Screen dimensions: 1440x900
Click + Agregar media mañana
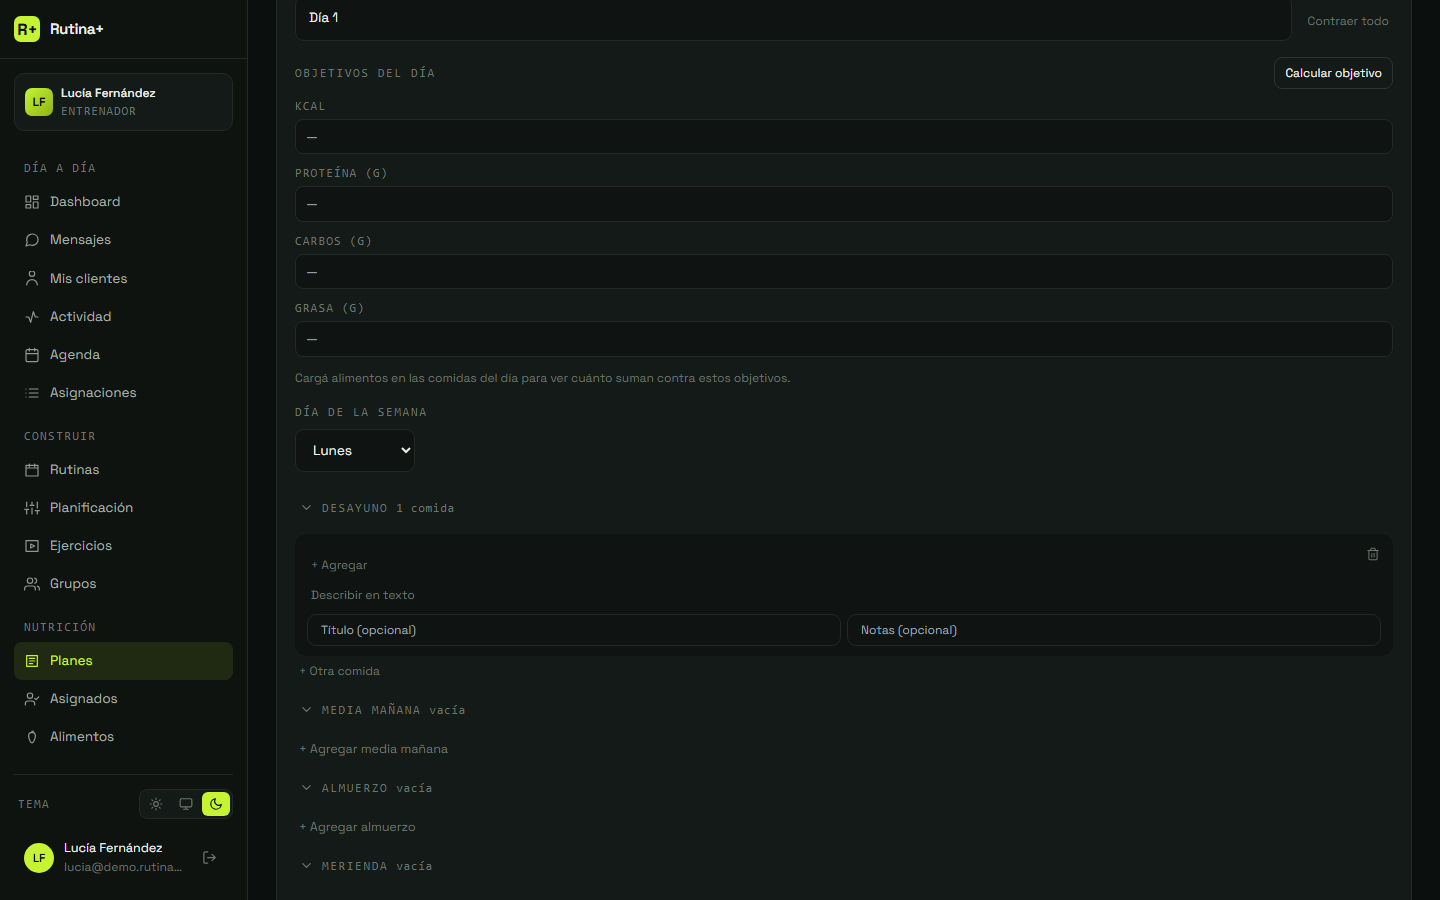pos(374,749)
